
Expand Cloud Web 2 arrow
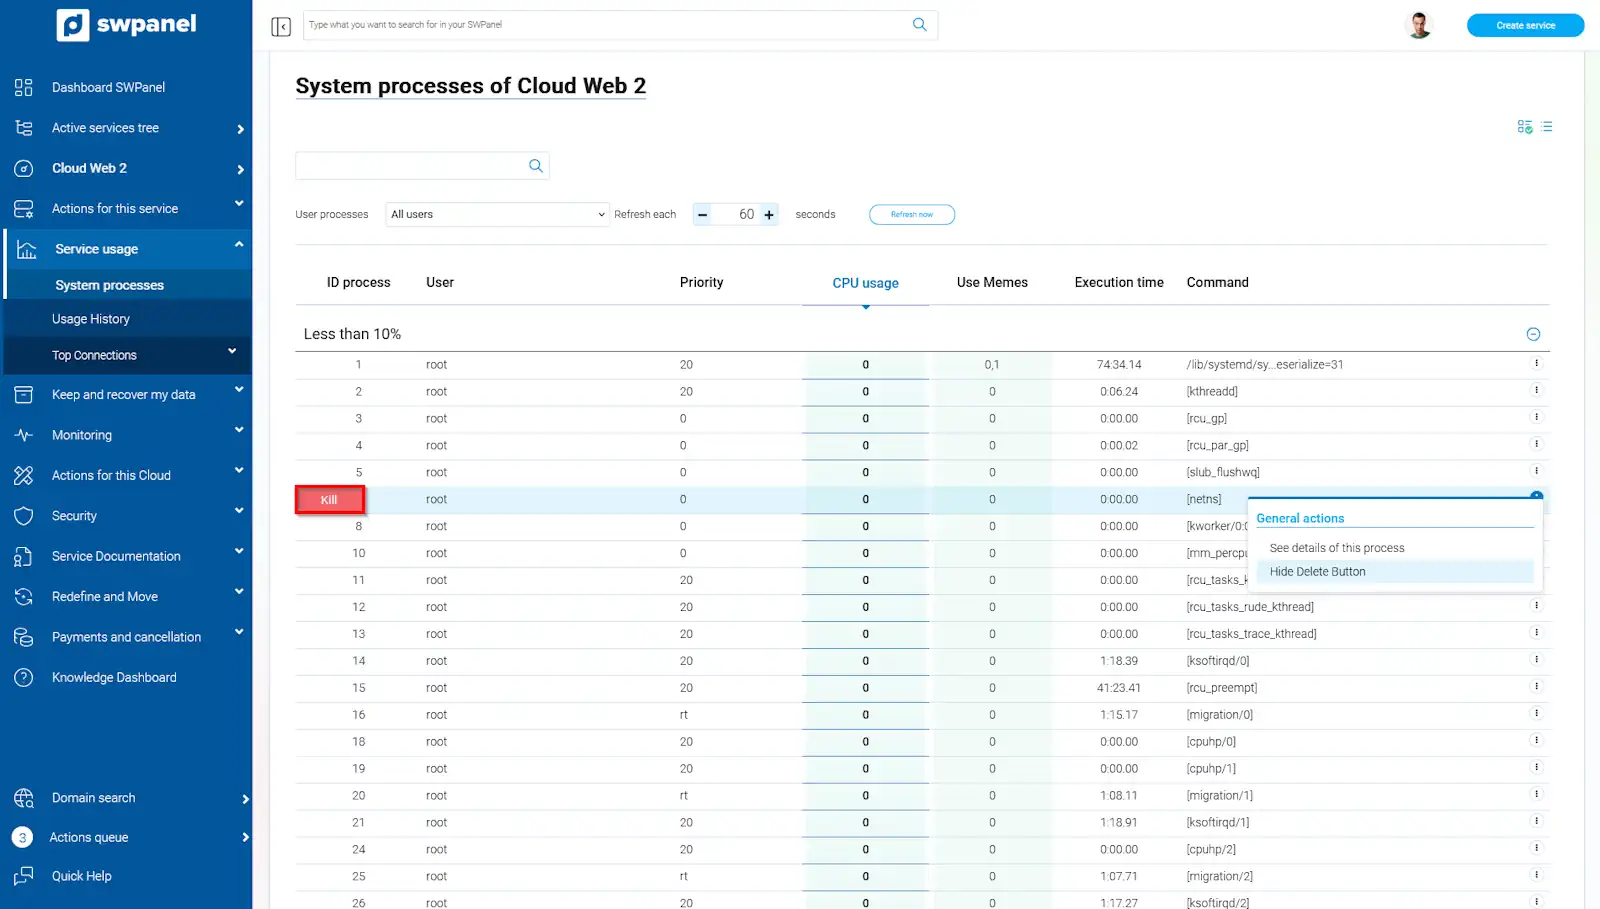pos(241,169)
